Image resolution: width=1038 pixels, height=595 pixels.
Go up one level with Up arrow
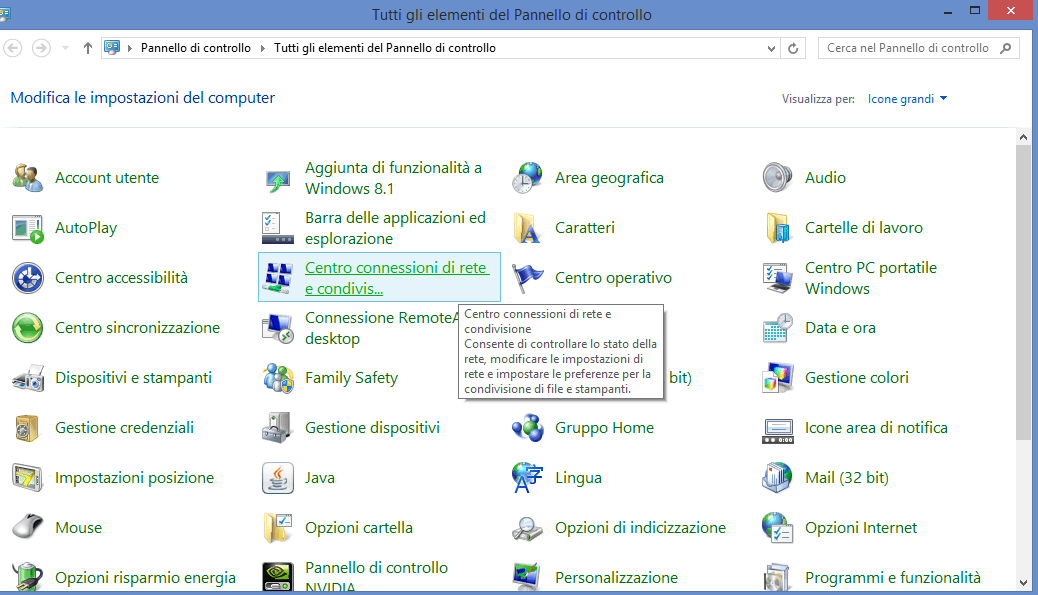coord(87,48)
